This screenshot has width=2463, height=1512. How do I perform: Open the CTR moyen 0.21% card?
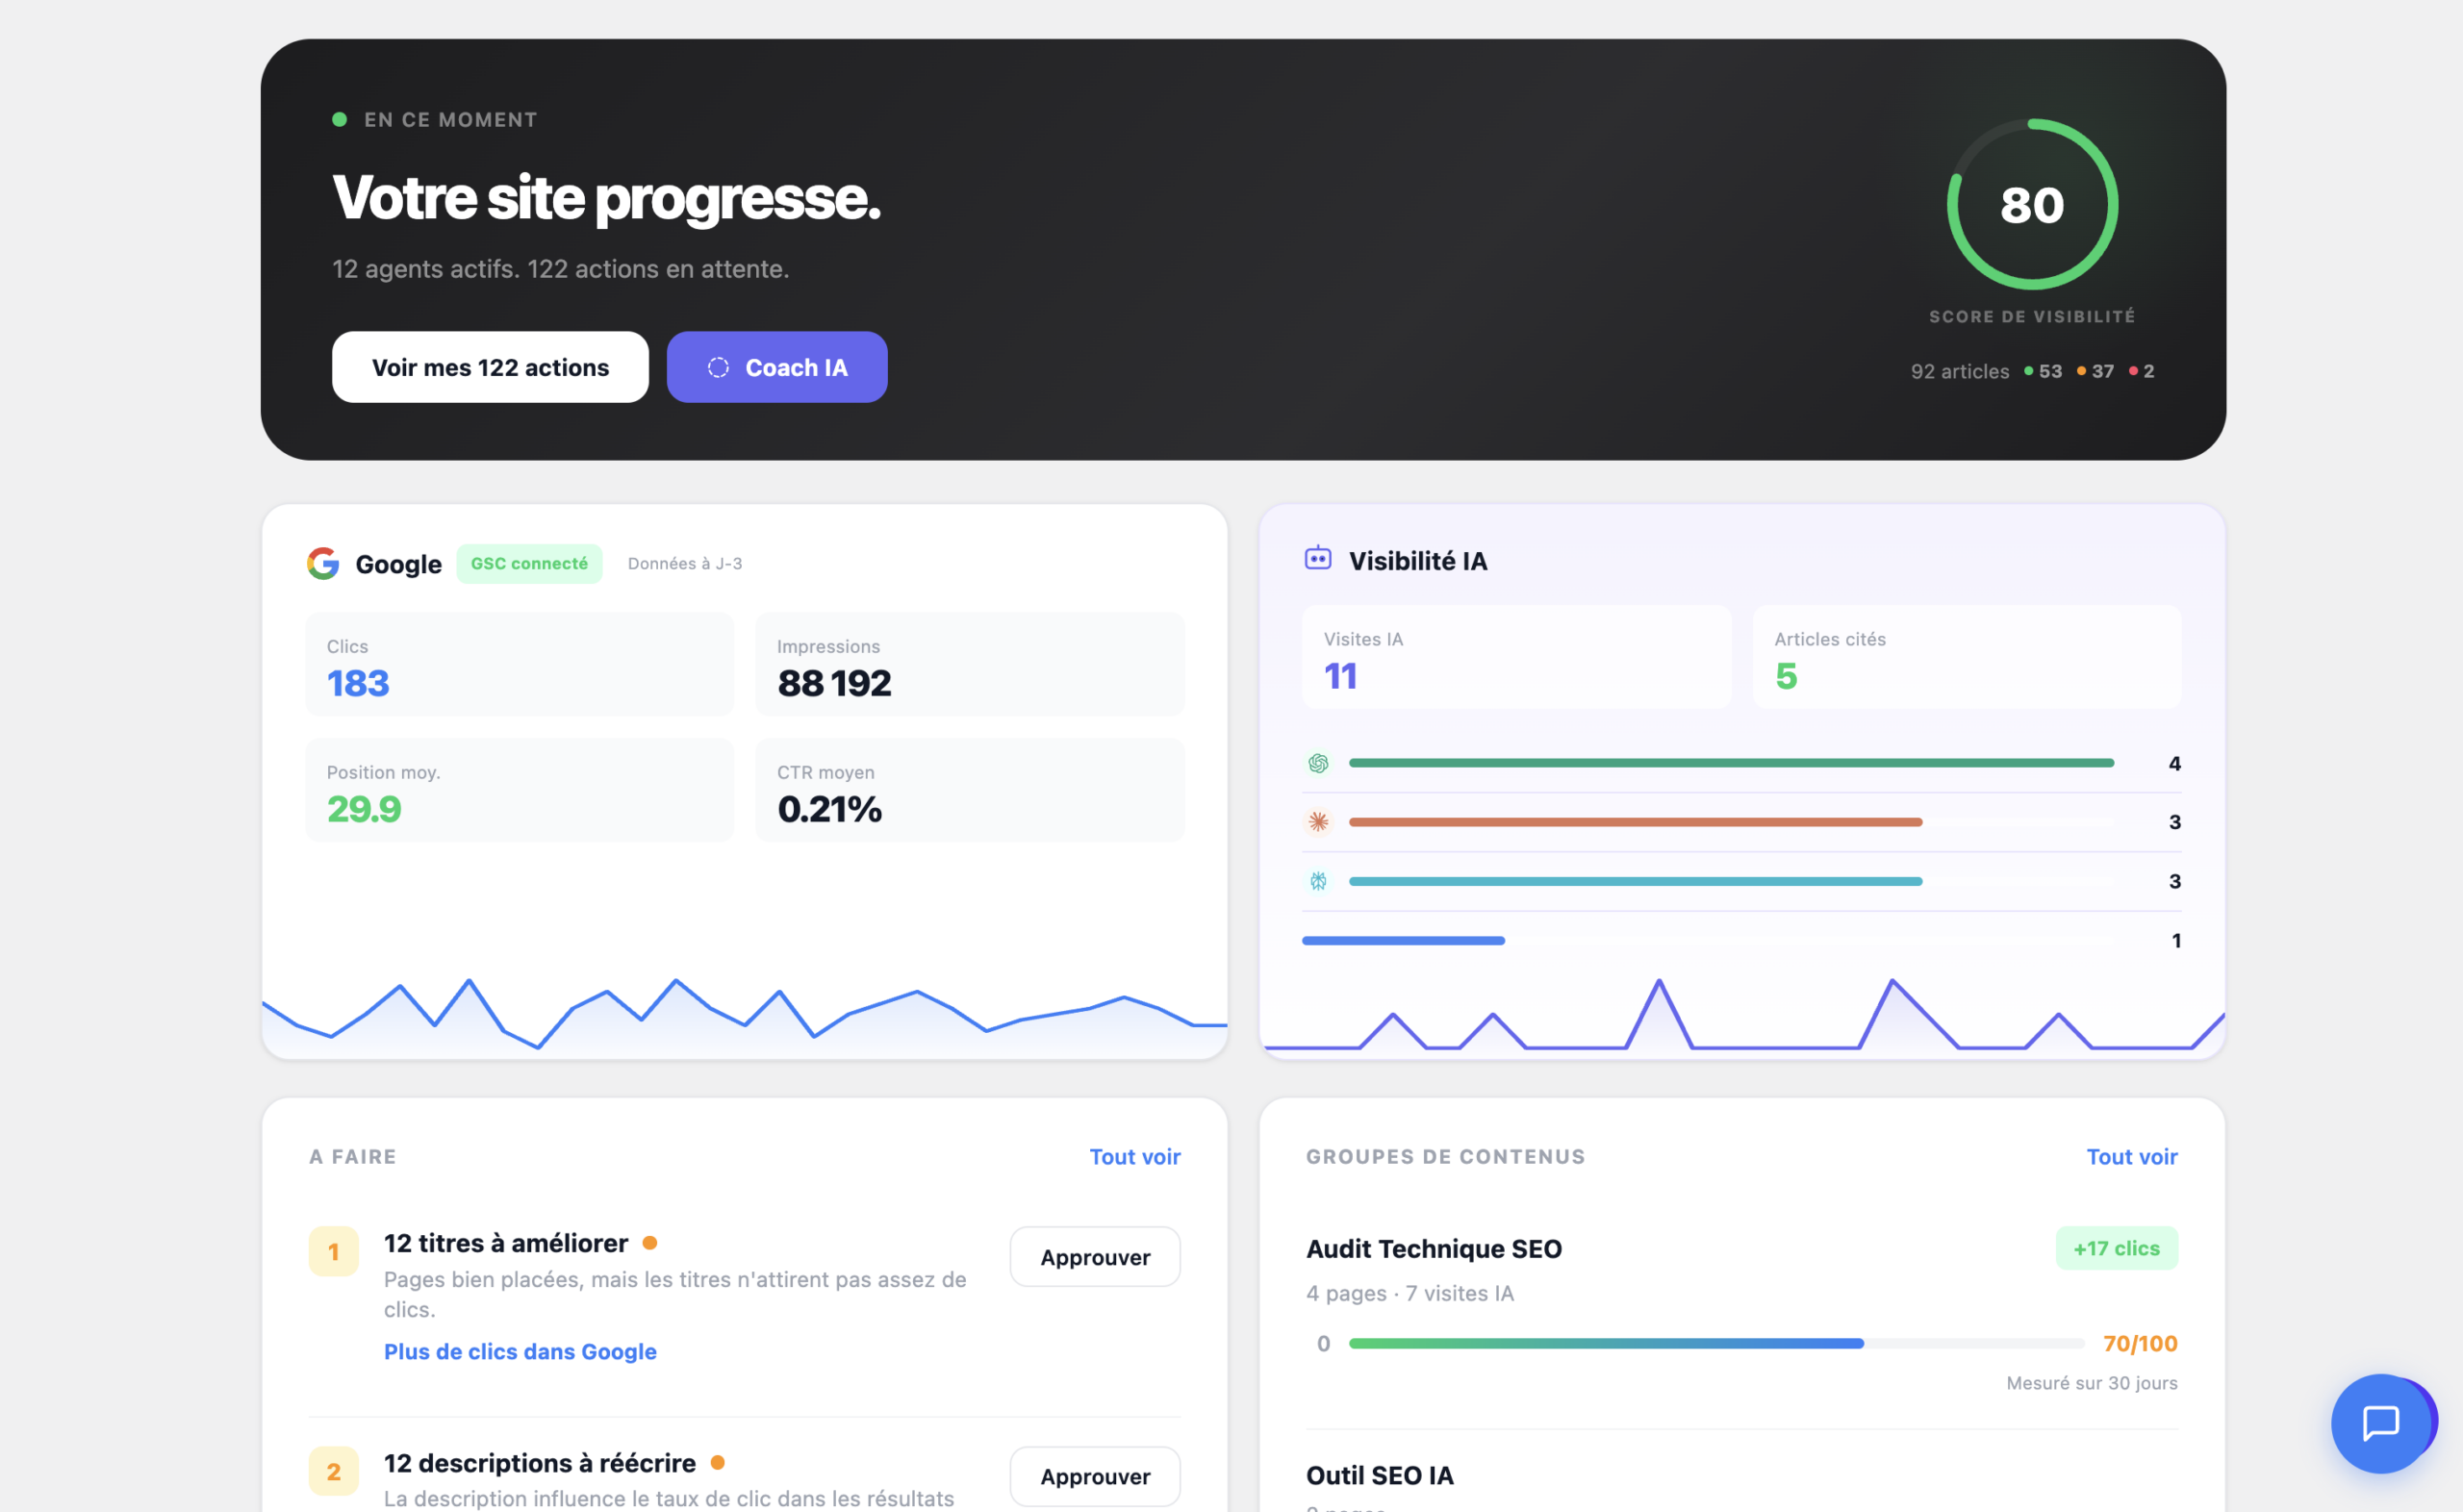point(970,790)
